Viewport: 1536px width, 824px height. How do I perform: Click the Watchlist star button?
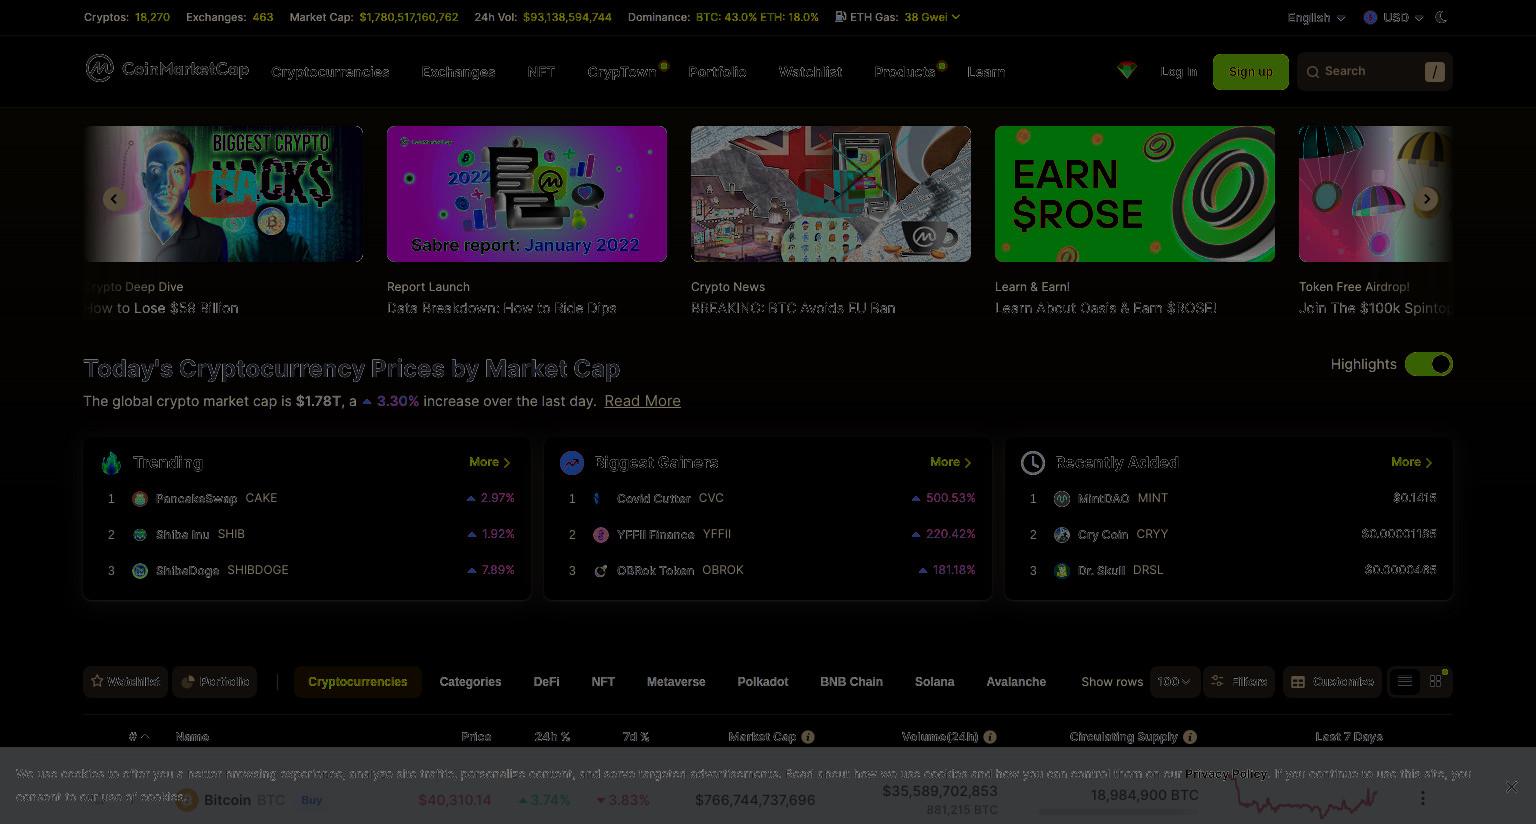[126, 682]
